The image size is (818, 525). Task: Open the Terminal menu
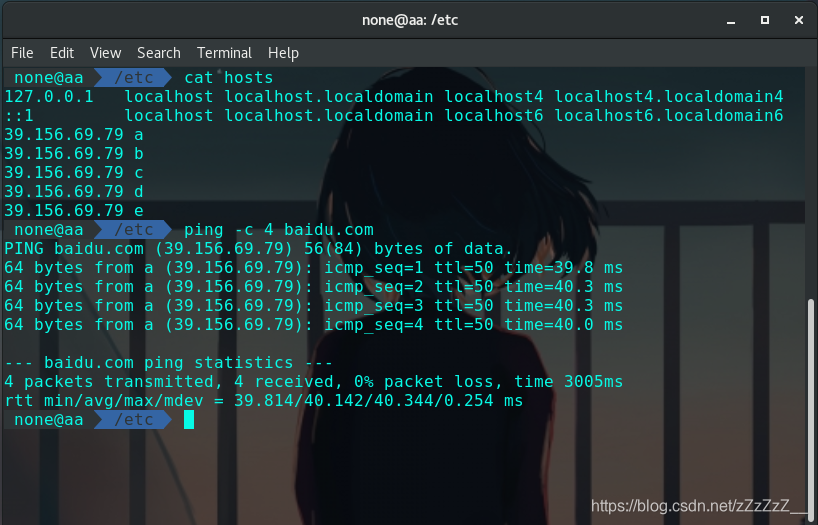pos(224,53)
